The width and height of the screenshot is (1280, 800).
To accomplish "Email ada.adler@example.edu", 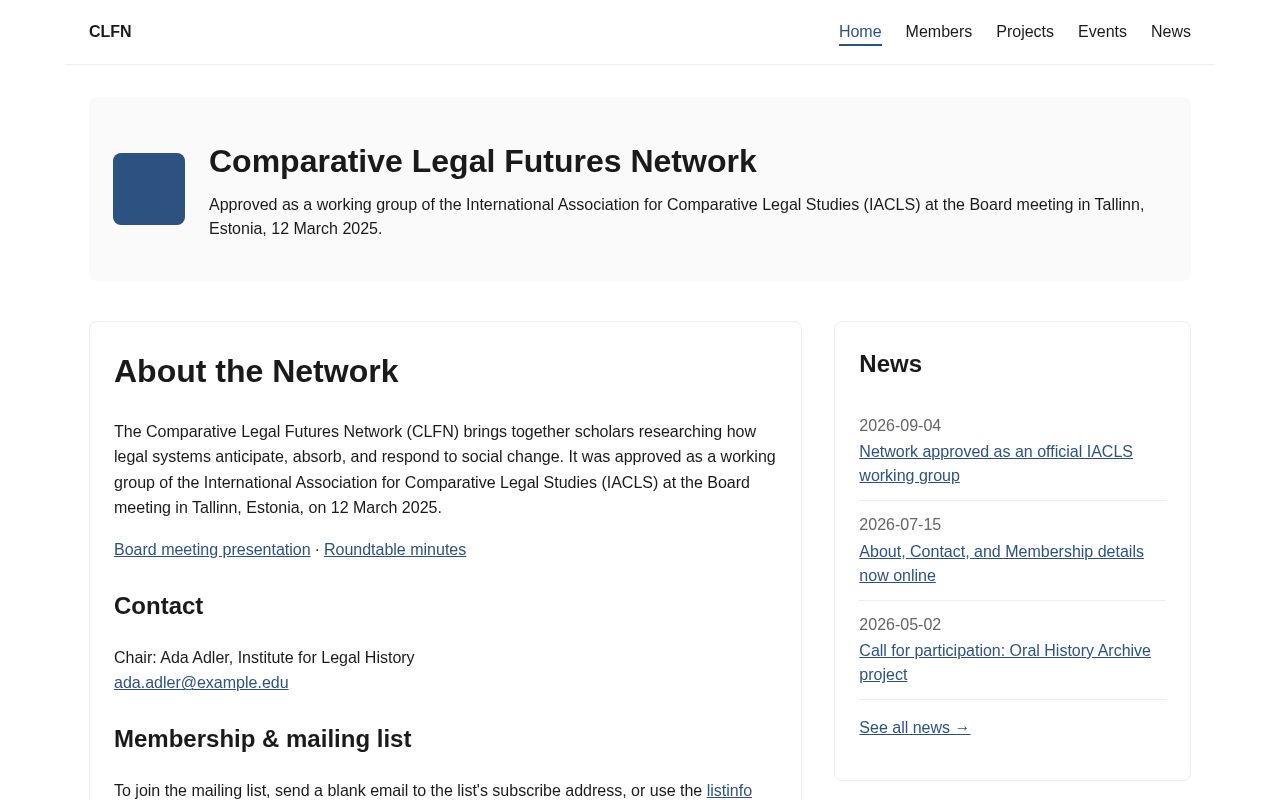I will (201, 683).
